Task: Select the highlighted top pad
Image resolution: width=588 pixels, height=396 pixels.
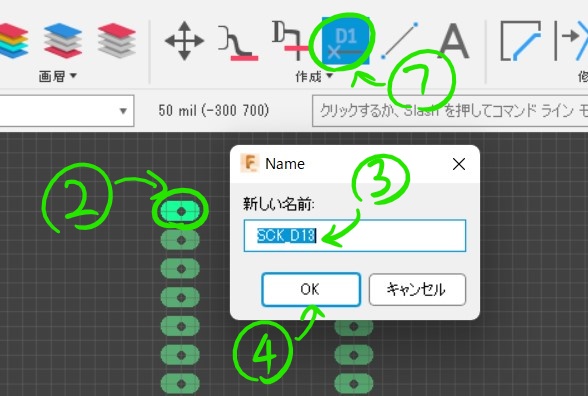Action: pos(180,211)
